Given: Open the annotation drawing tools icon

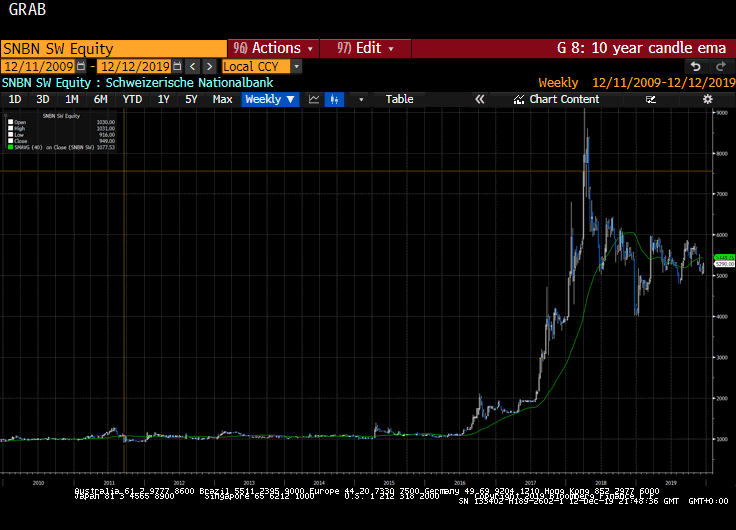Looking at the screenshot, I should 651,100.
